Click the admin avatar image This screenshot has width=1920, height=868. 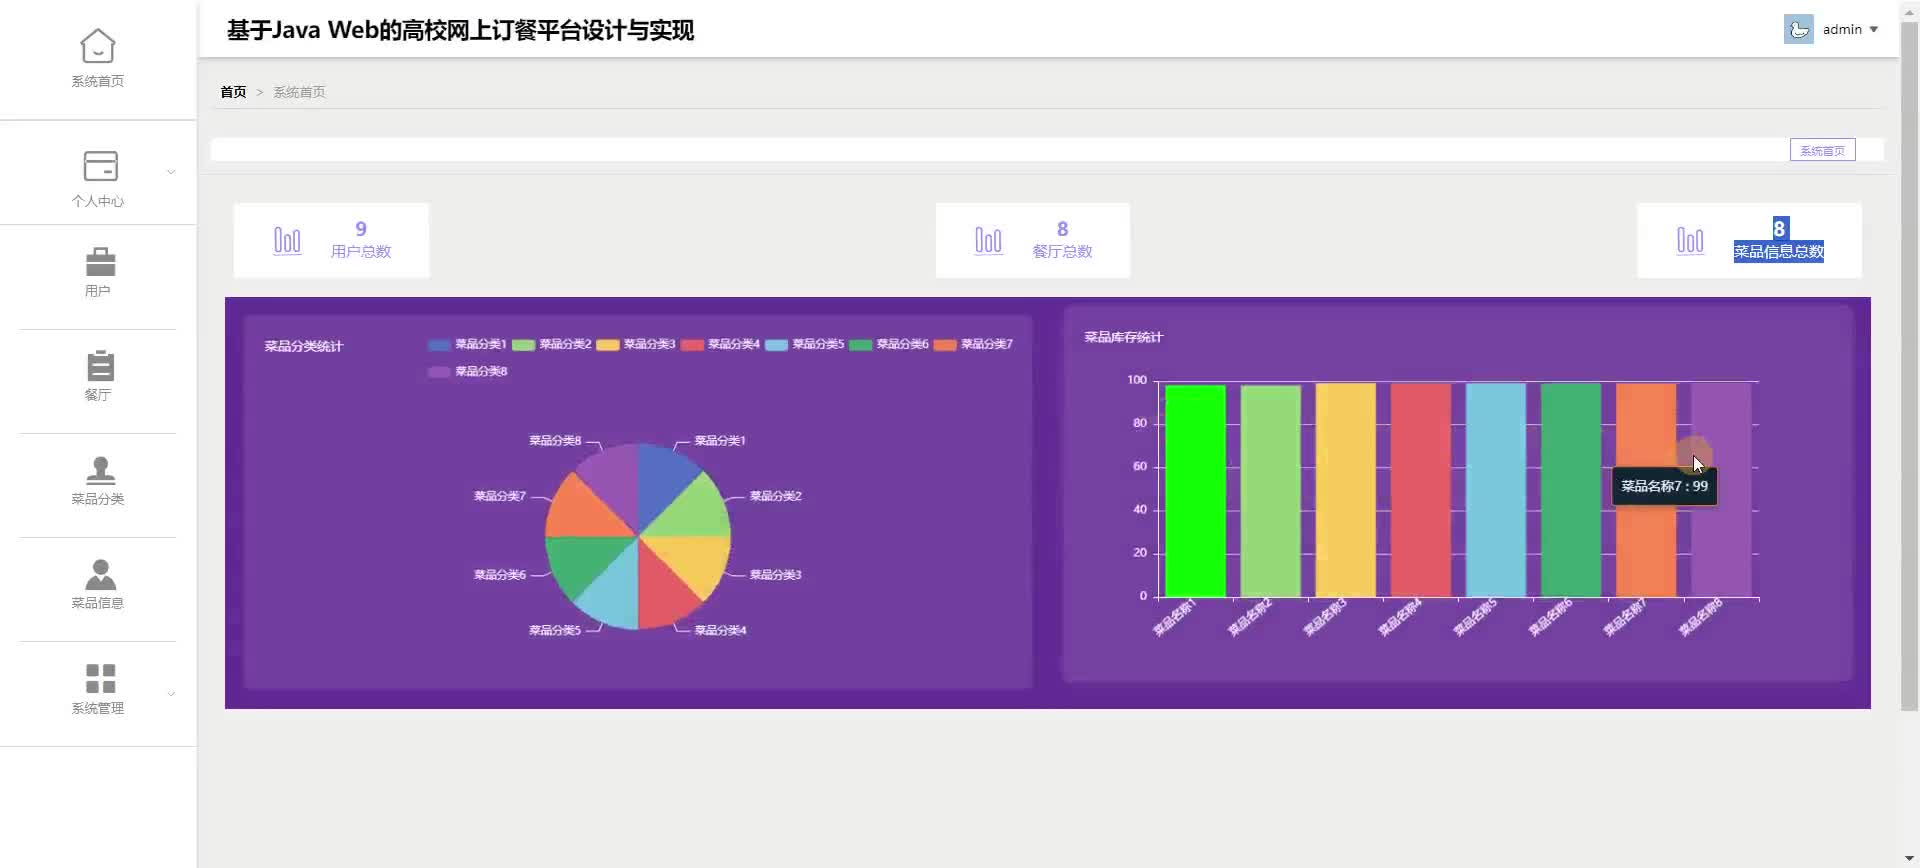1798,29
